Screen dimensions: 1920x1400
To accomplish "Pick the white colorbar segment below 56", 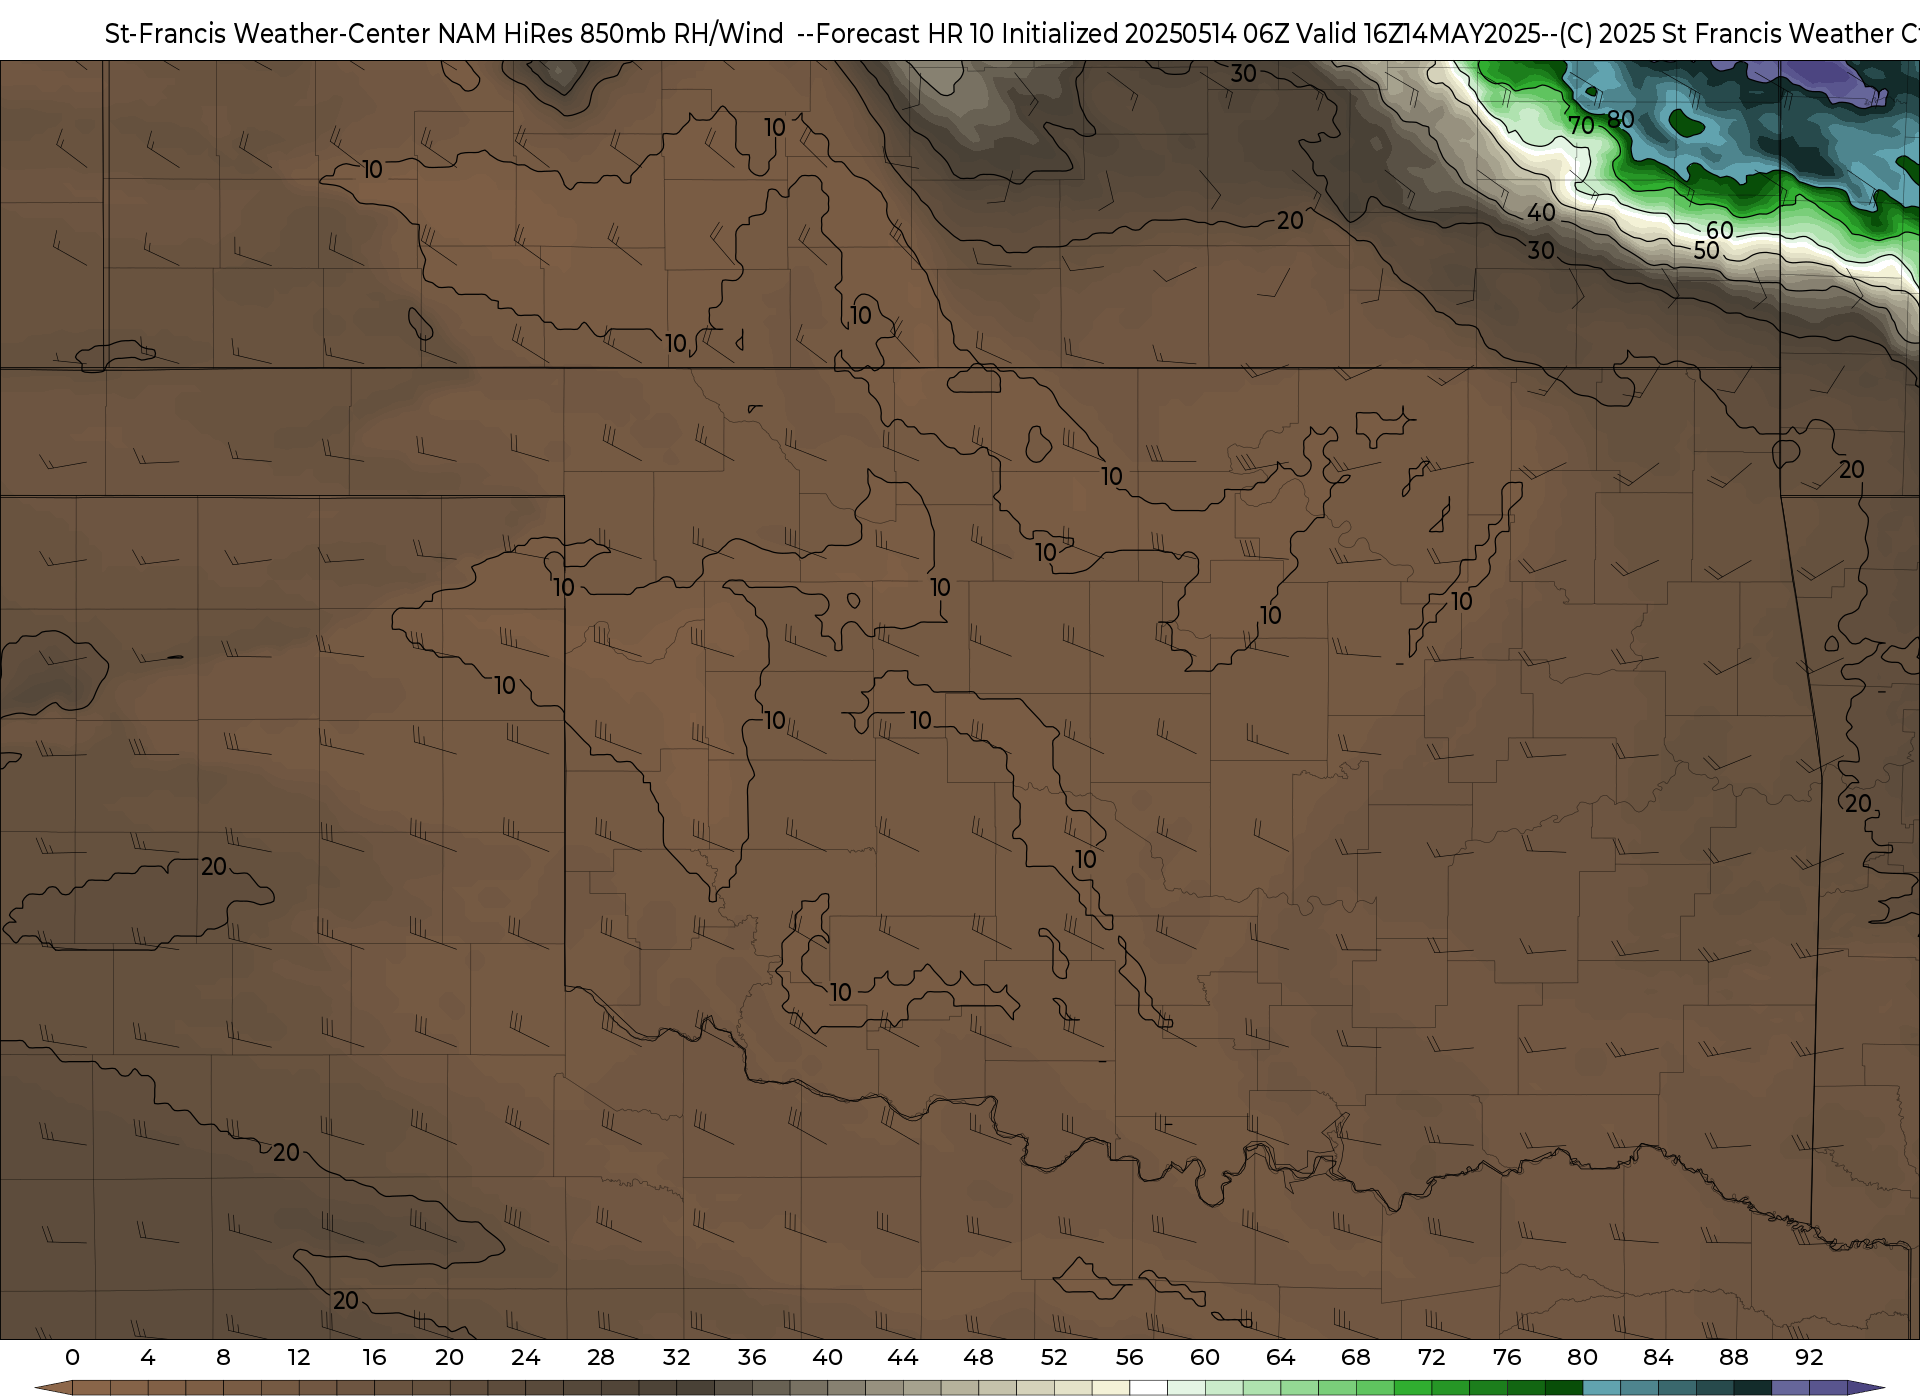I will 1148,1388.
